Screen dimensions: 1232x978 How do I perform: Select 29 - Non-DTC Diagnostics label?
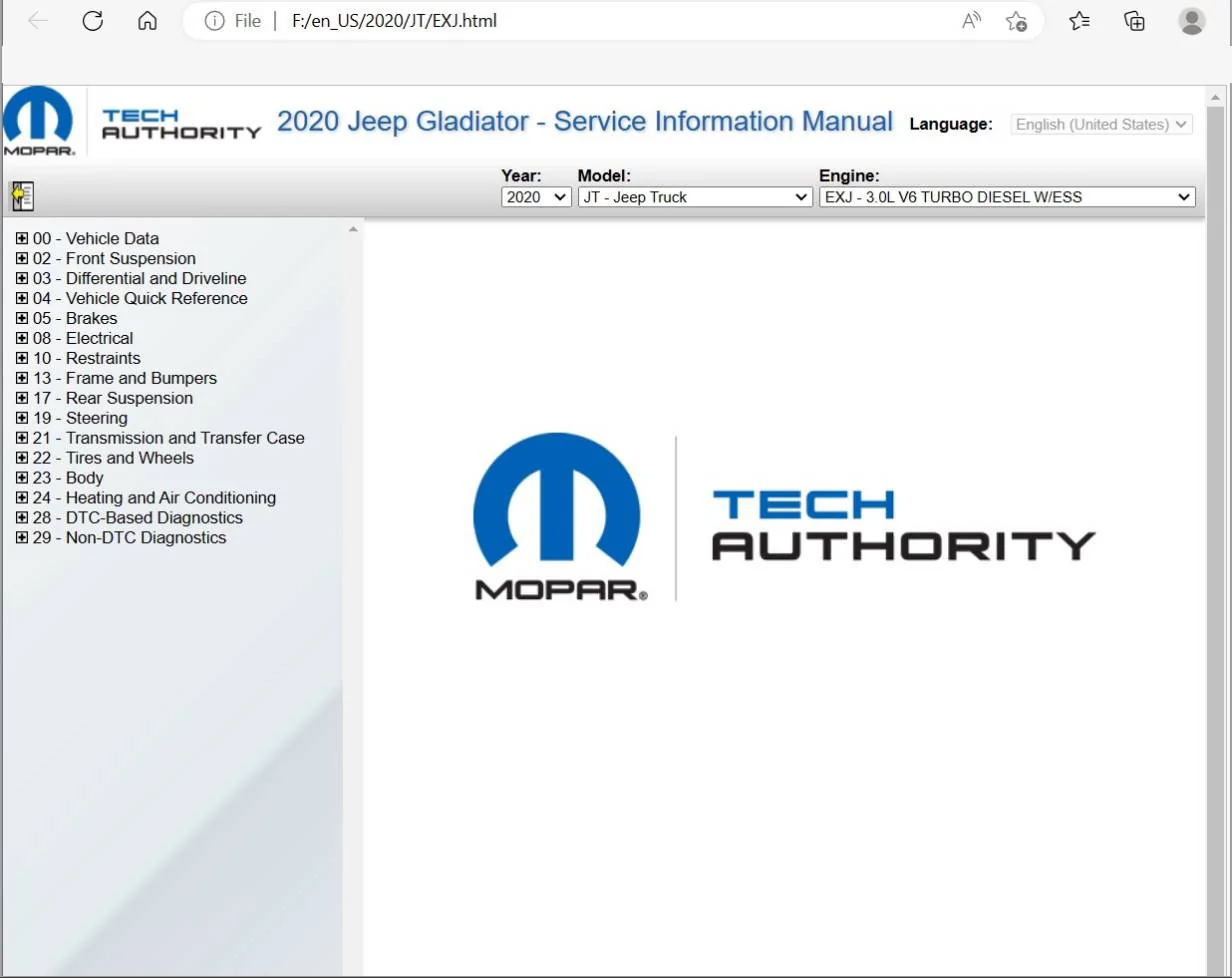pos(130,538)
